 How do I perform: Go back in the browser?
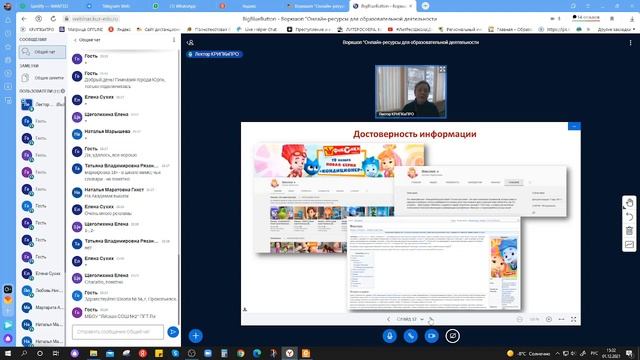(24, 19)
